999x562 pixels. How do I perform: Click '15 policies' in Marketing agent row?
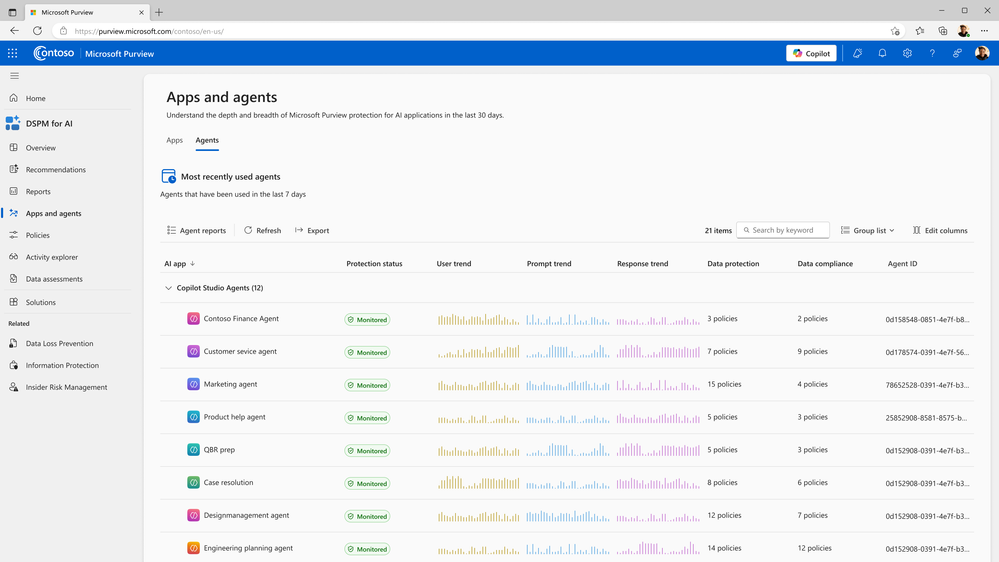[724, 384]
